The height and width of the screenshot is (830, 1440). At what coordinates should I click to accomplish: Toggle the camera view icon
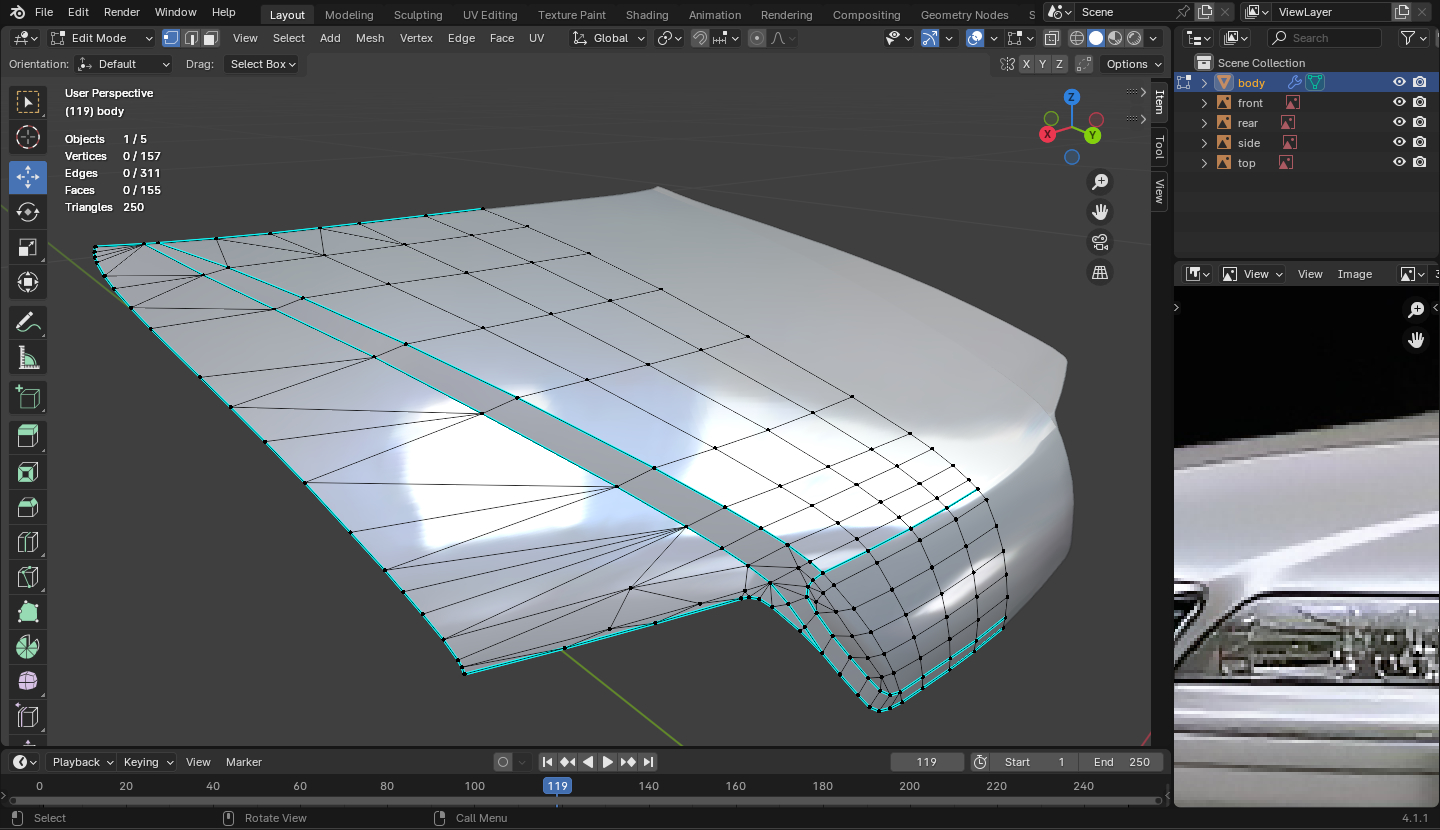[1100, 242]
